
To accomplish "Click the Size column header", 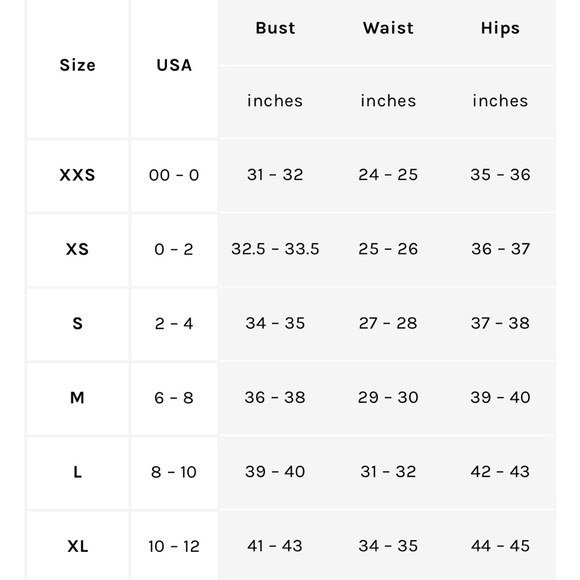I will [x=77, y=65].
